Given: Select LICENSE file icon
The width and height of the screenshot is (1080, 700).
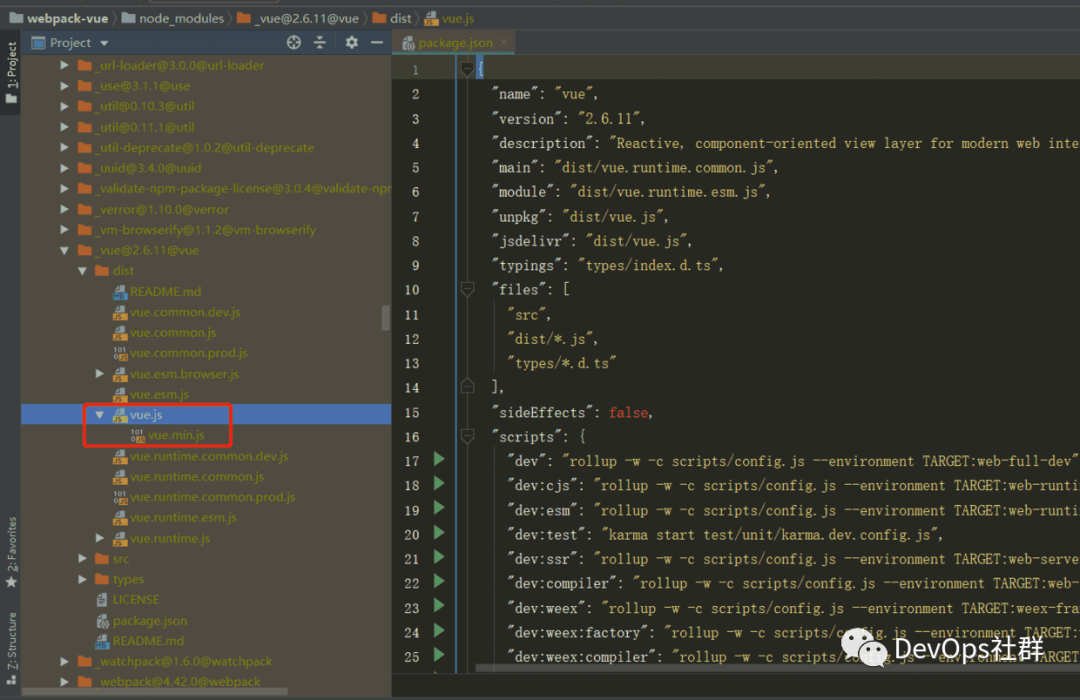Looking at the screenshot, I should pyautogui.click(x=102, y=600).
